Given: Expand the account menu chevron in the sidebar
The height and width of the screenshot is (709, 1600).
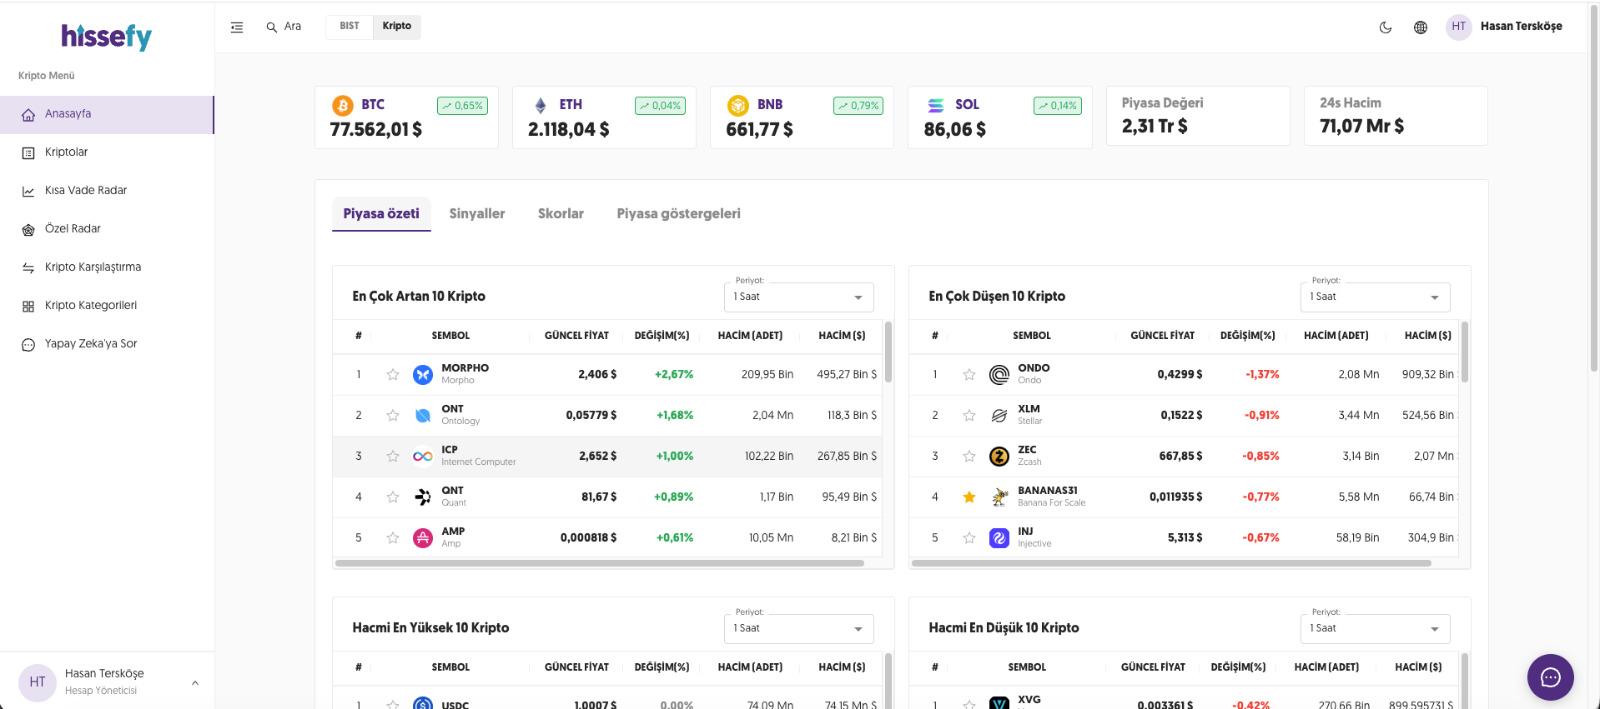Looking at the screenshot, I should click(195, 683).
